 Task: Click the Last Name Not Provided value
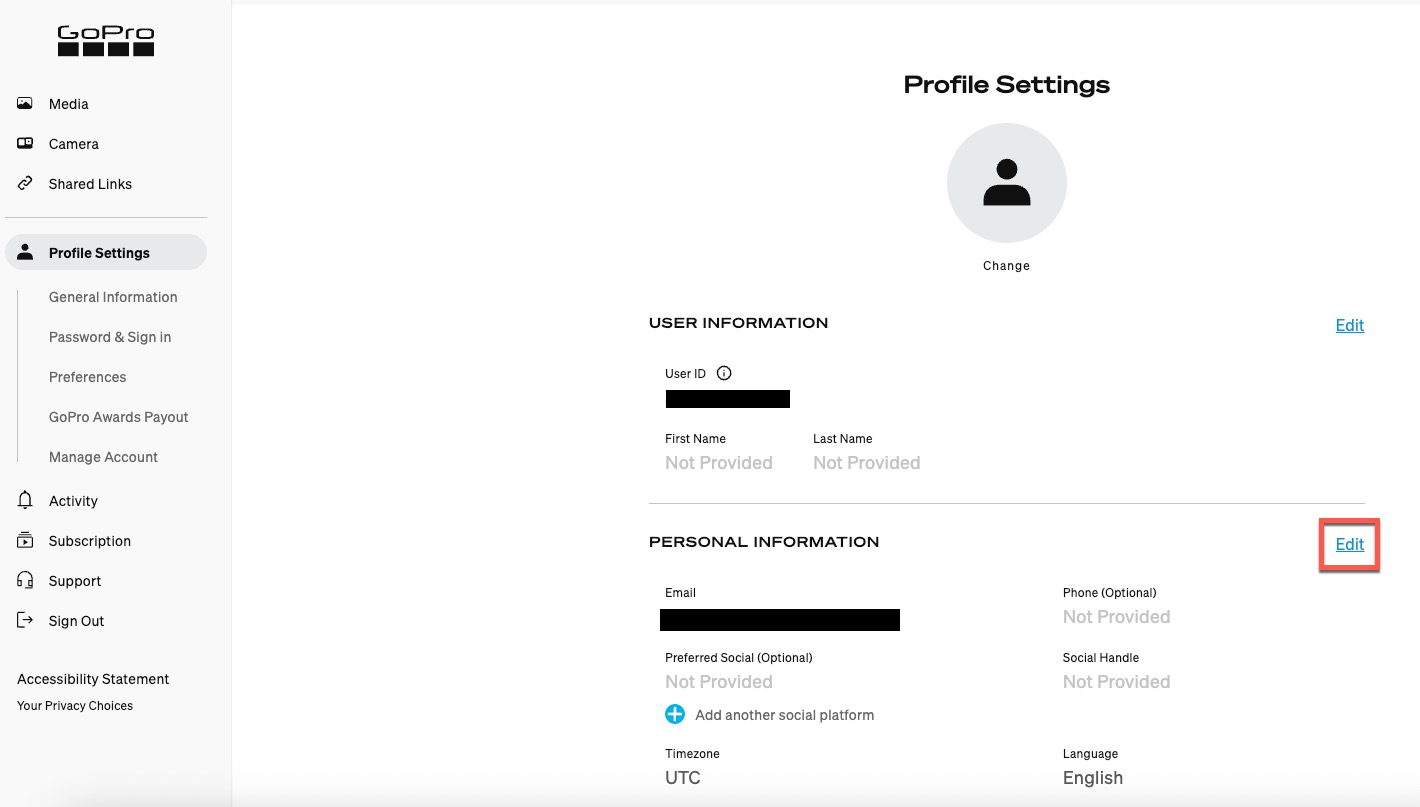[x=867, y=463]
